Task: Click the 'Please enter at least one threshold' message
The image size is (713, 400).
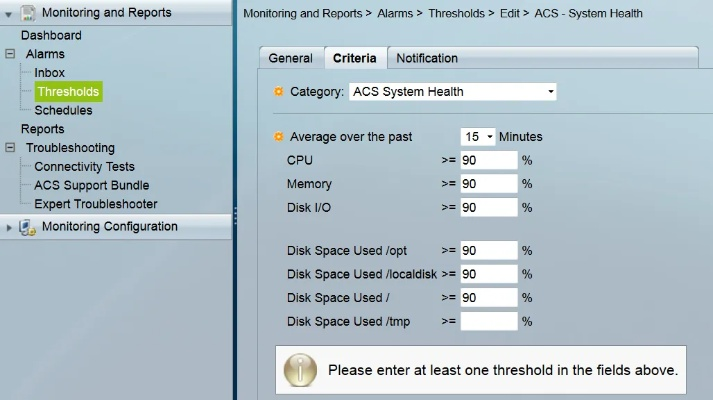Action: pos(503,370)
